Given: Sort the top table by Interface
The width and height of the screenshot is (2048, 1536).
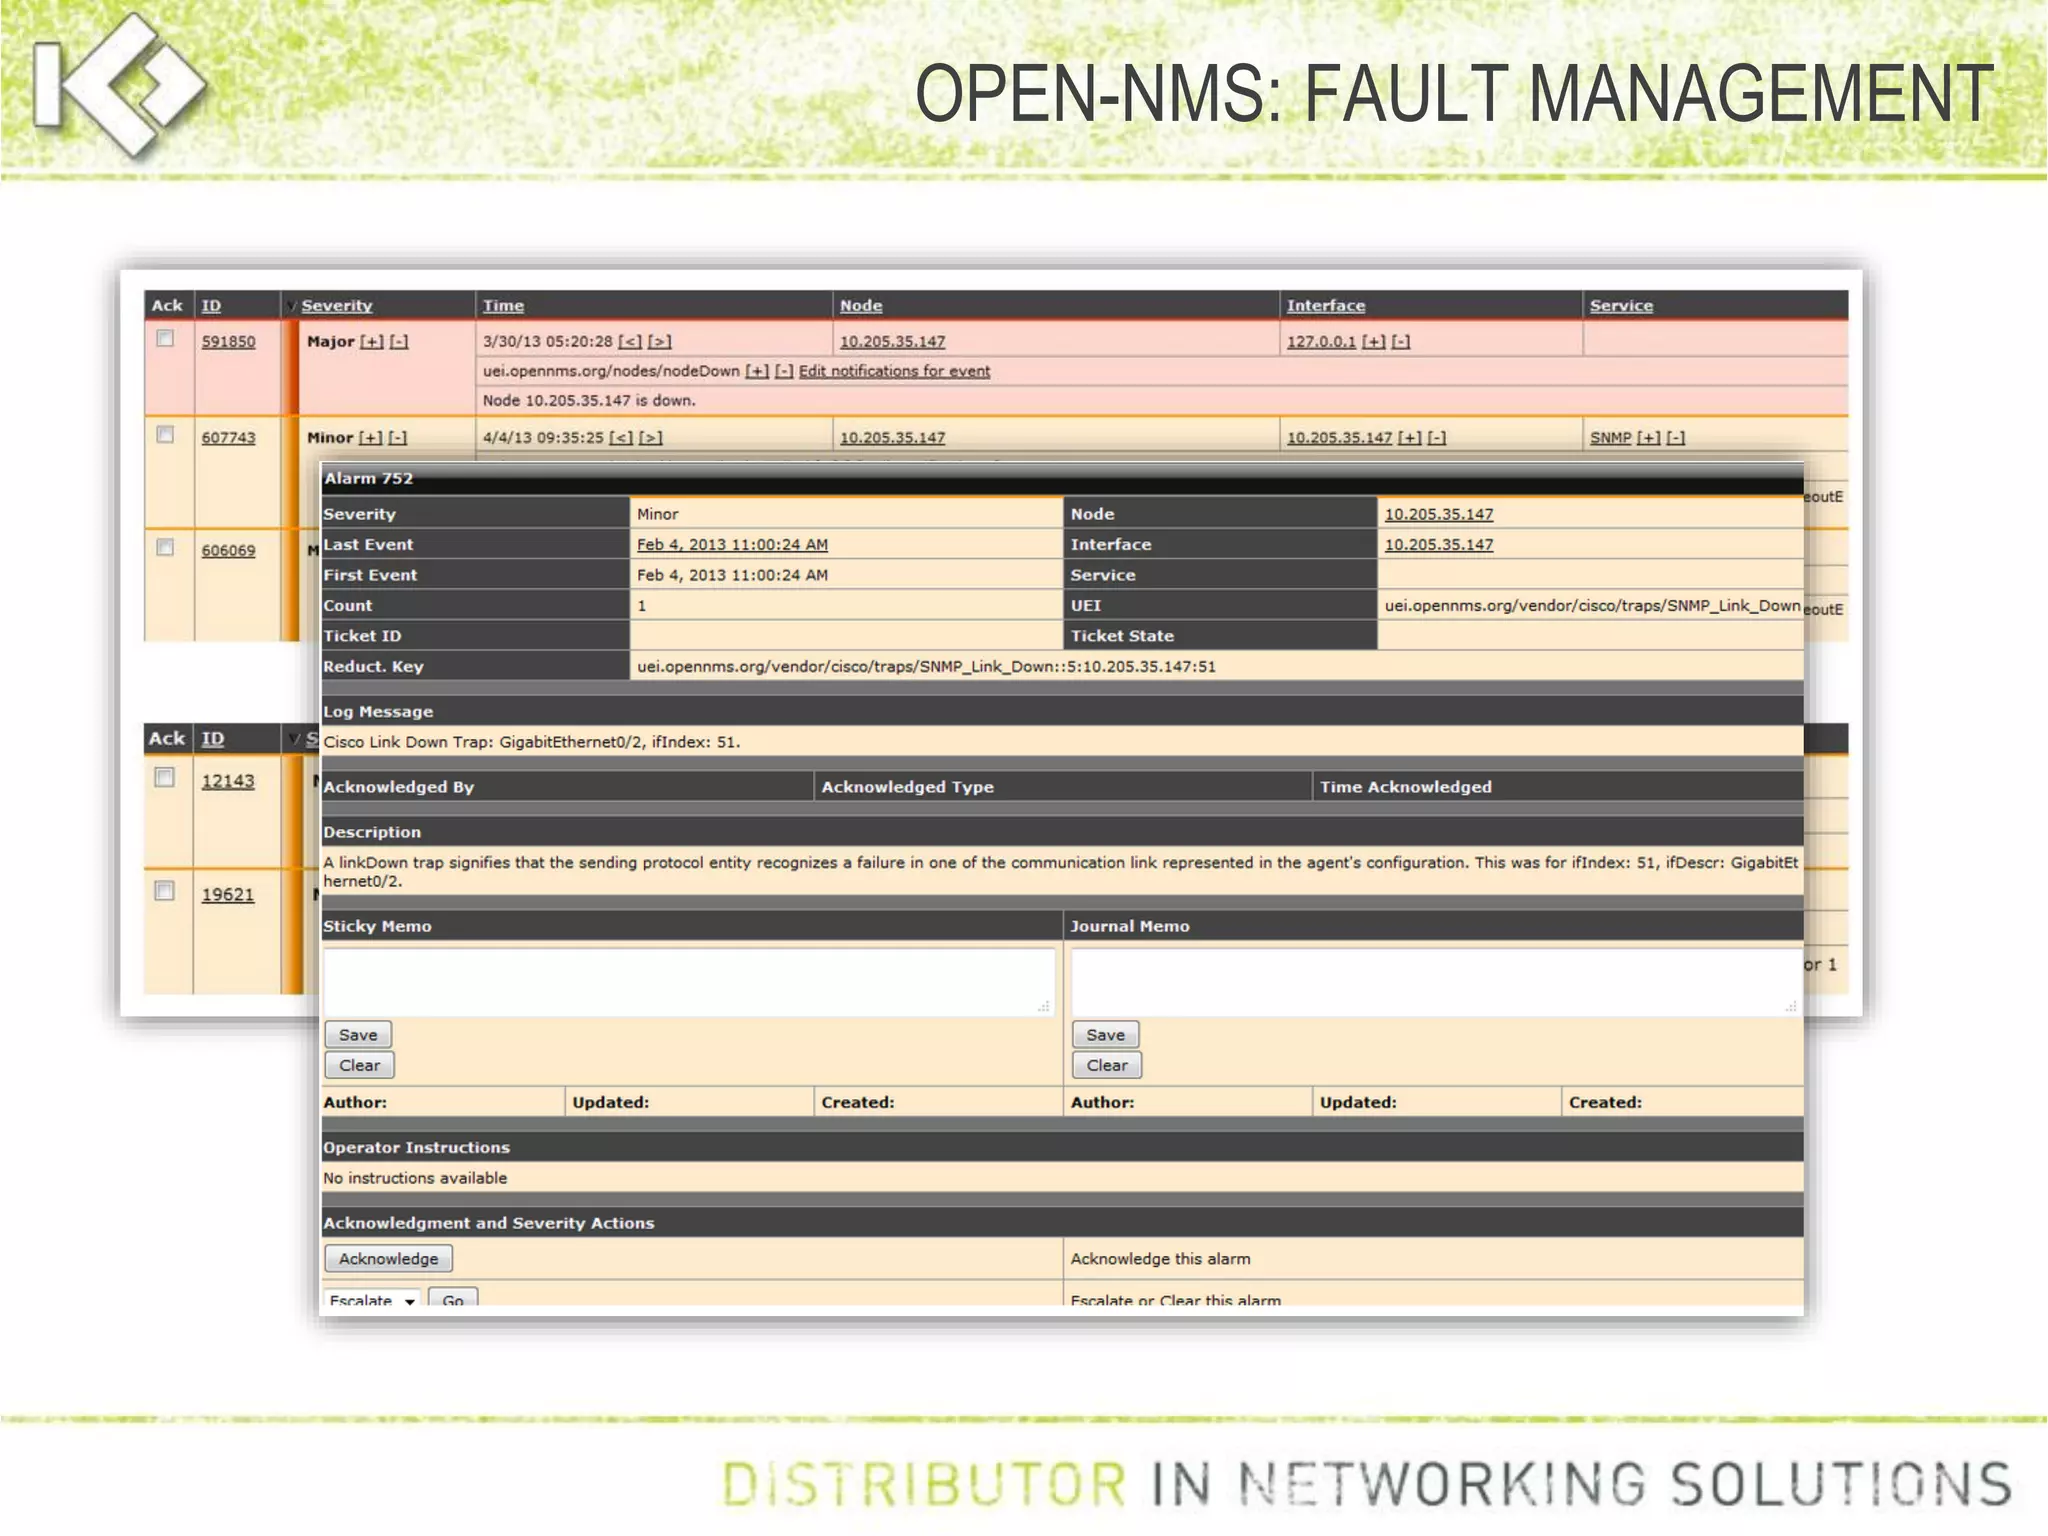Looking at the screenshot, I should click(x=1326, y=306).
